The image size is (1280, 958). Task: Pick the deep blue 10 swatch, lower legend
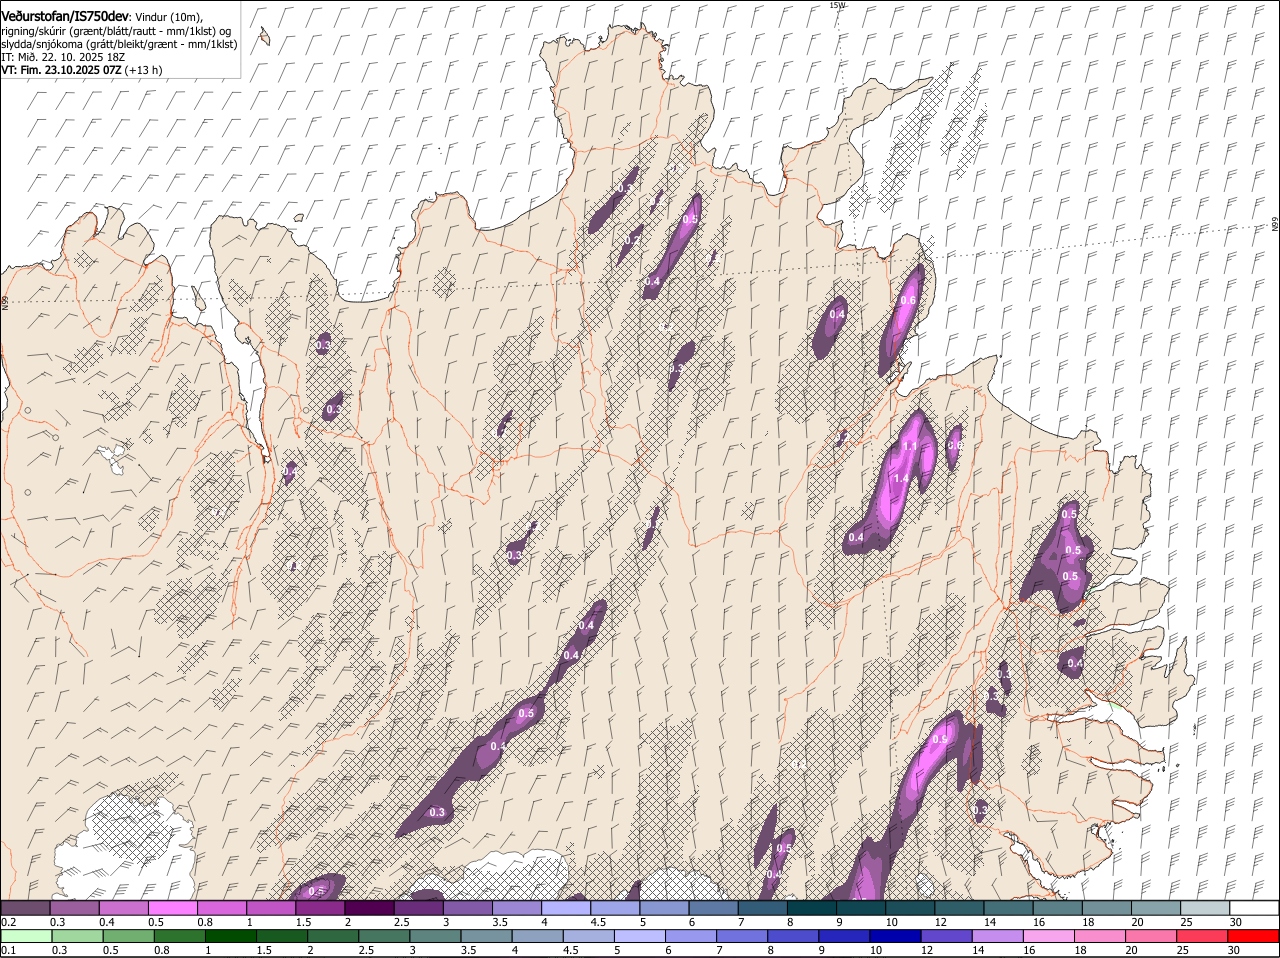894,936
